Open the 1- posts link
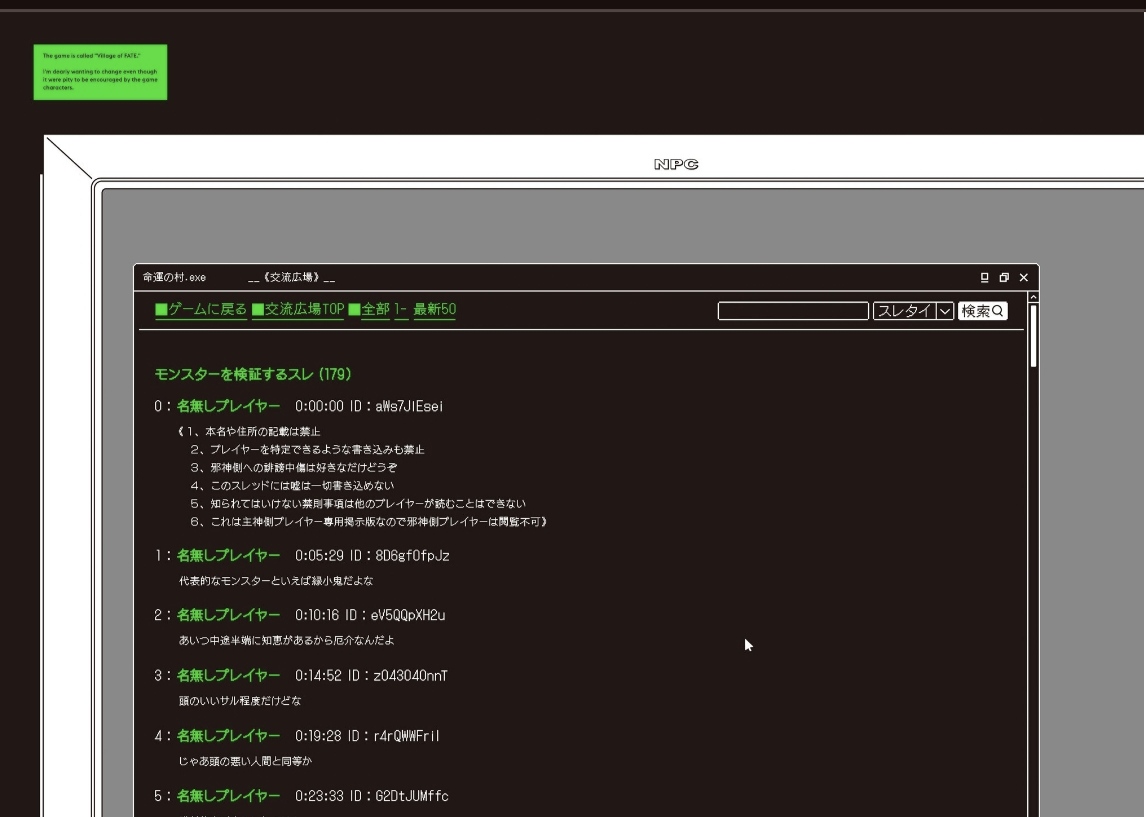This screenshot has height=817, width=1146. click(401, 309)
